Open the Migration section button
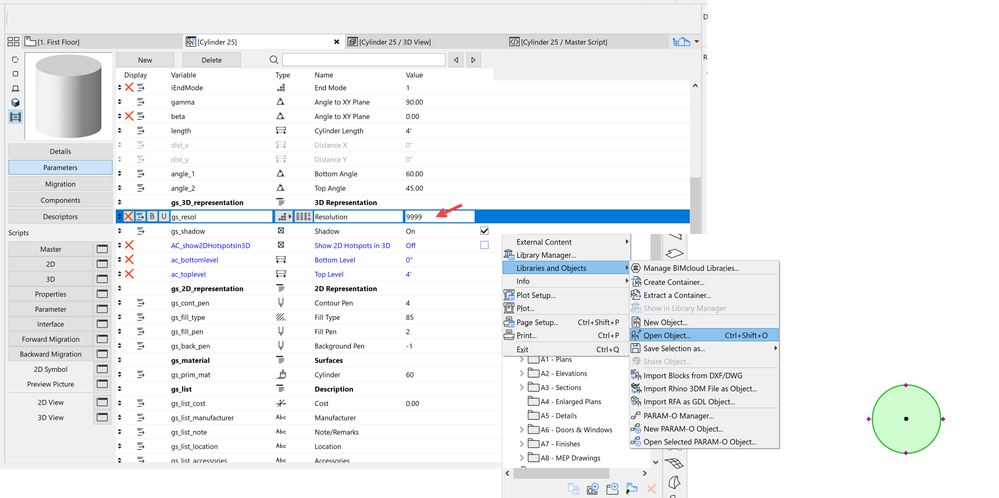 pyautogui.click(x=60, y=184)
